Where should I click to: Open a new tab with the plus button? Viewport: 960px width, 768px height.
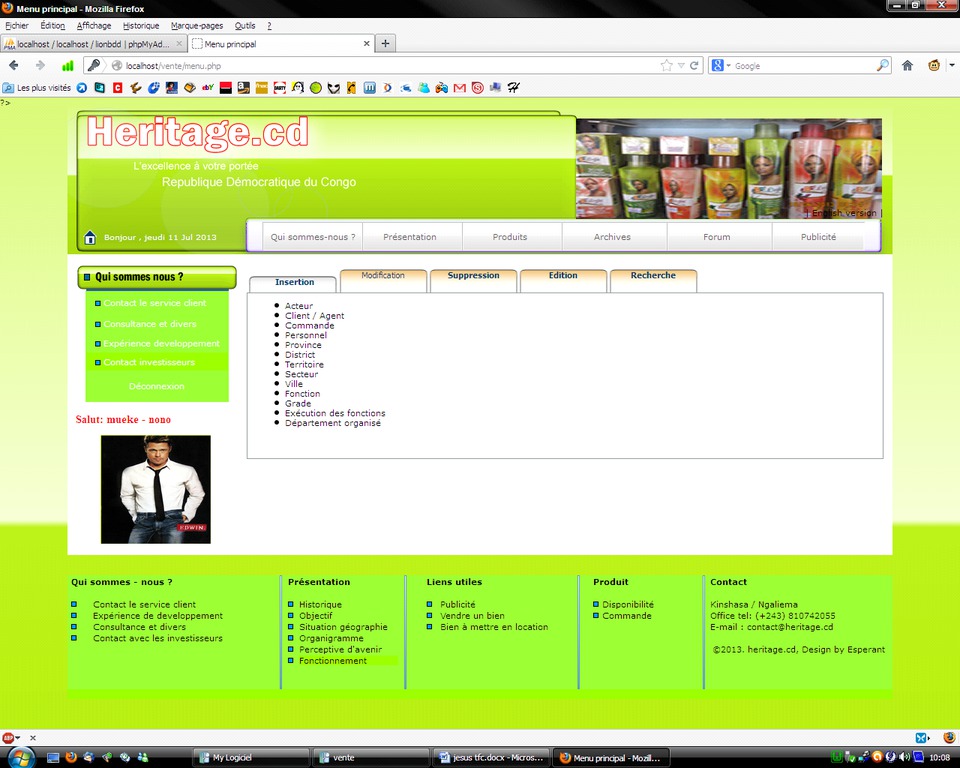pos(385,43)
